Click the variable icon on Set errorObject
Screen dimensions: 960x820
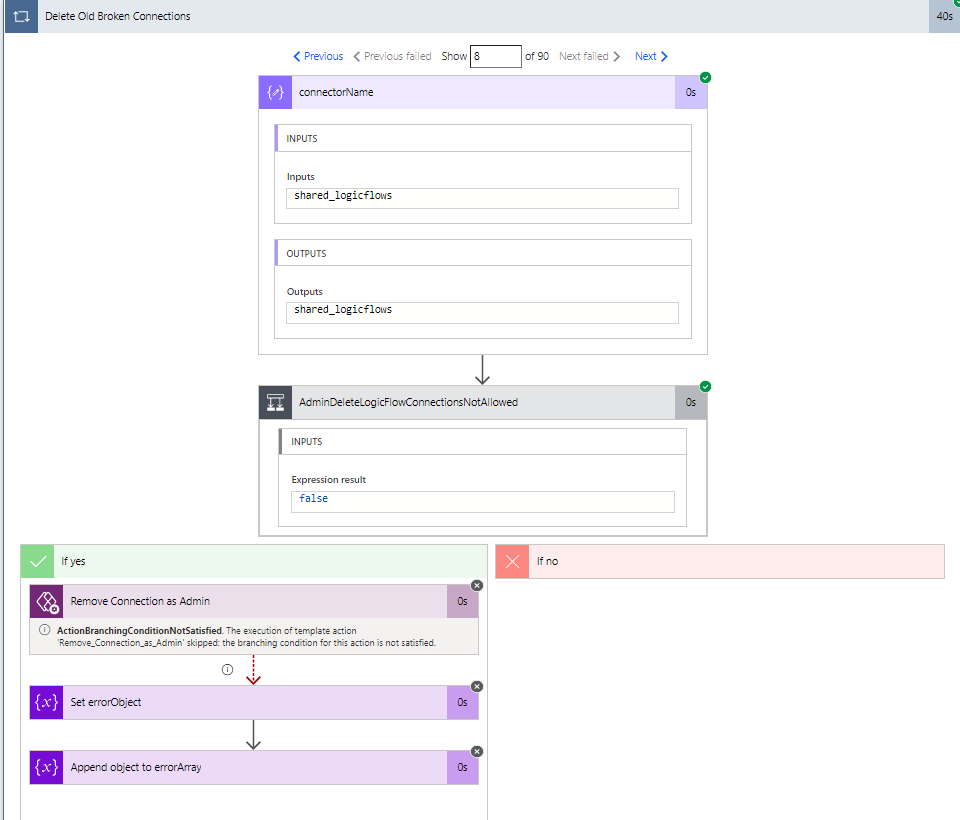[x=46, y=702]
